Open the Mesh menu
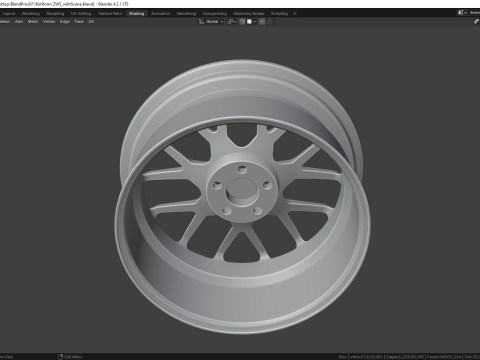The image size is (480, 360). tap(33, 22)
